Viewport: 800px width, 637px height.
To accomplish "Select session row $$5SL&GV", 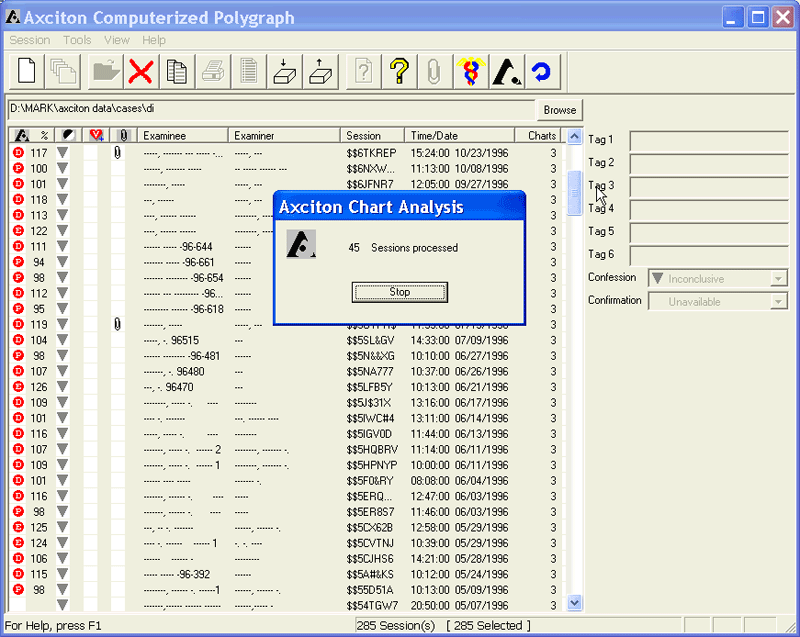I will (286, 340).
